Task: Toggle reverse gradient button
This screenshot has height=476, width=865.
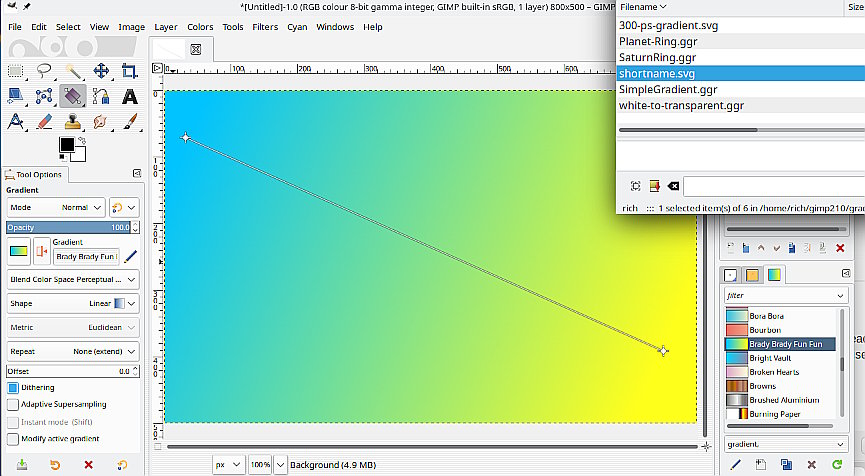Action: 41,252
